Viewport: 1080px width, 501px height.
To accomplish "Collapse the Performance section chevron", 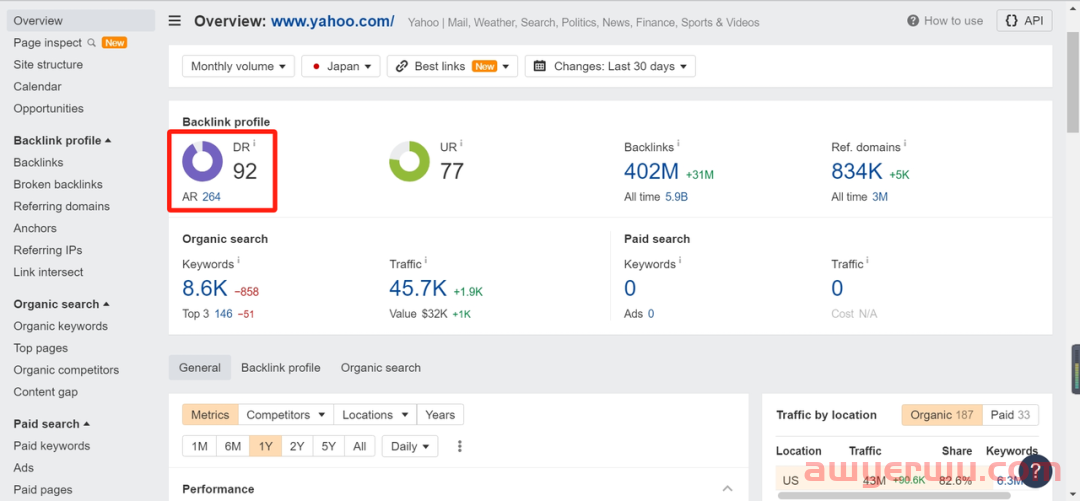I will click(727, 489).
